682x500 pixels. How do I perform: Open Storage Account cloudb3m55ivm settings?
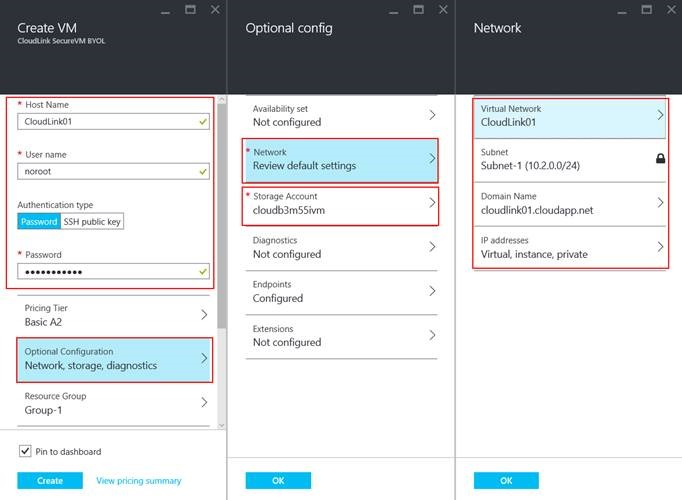[x=341, y=203]
